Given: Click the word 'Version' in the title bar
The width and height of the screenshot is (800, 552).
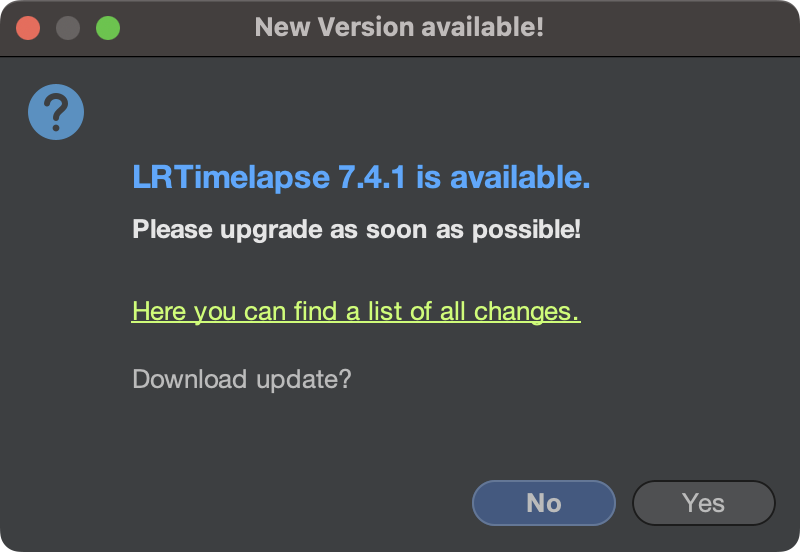Looking at the screenshot, I should 367,27.
